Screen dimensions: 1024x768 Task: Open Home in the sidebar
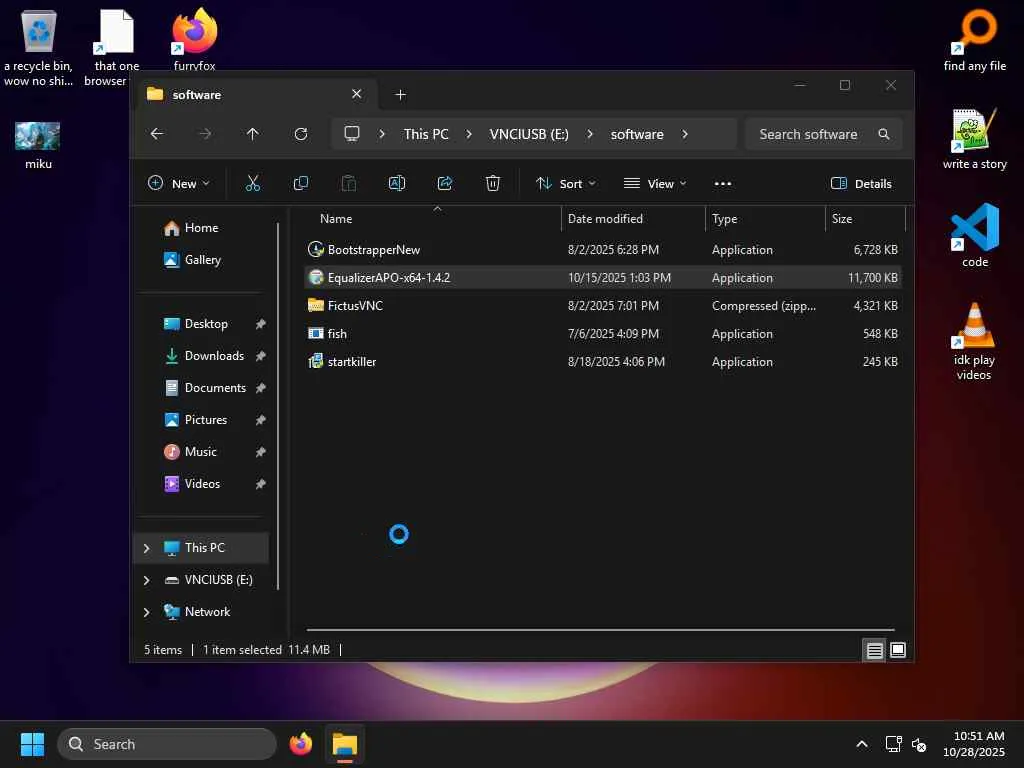coord(201,228)
